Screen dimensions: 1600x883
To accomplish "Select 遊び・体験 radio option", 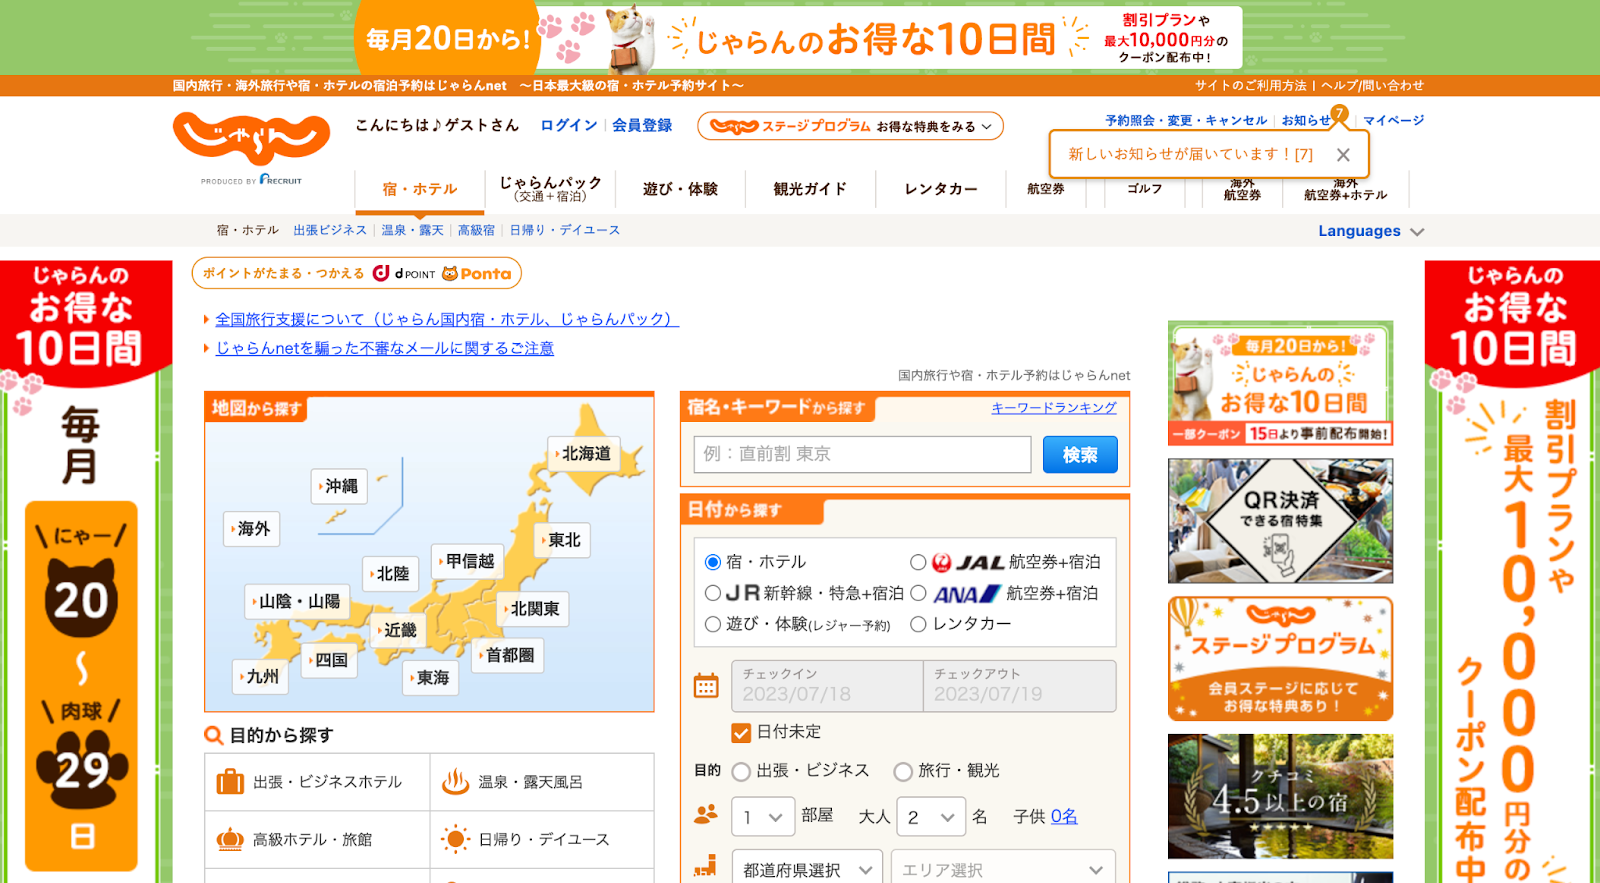I will (x=713, y=624).
